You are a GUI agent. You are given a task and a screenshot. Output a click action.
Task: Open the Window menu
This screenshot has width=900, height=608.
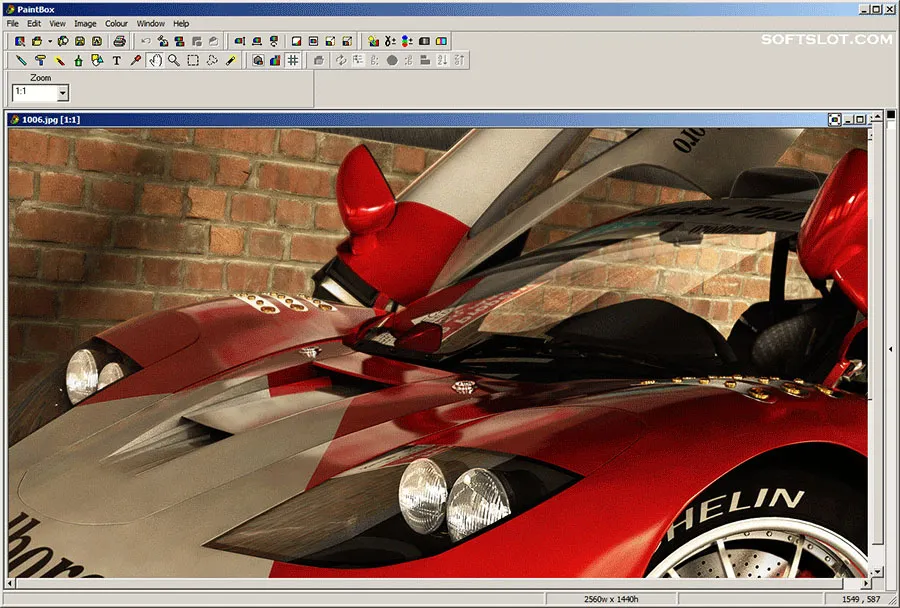[150, 24]
